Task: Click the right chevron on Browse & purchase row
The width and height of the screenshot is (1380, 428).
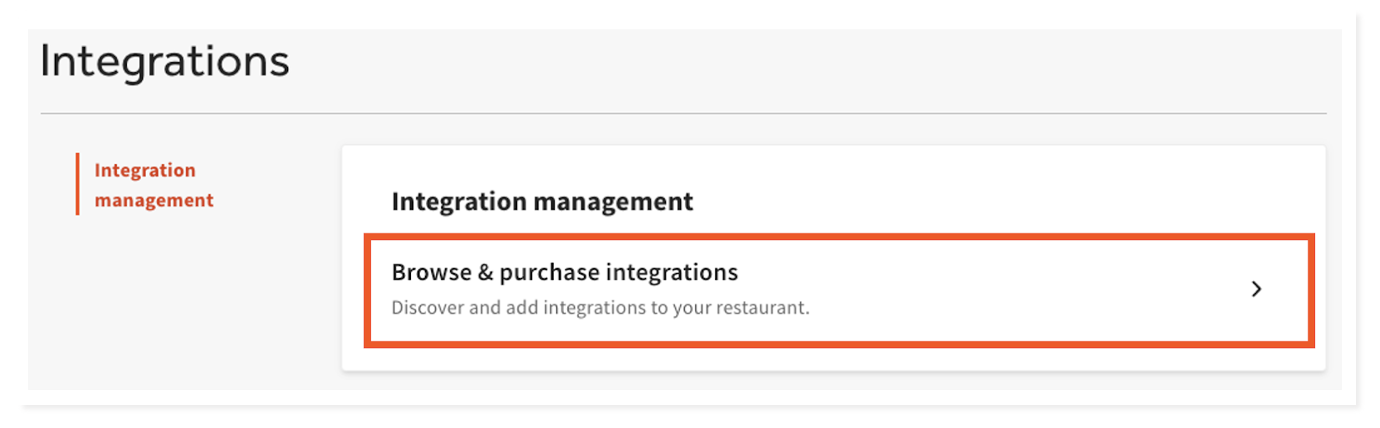Action: click(x=1256, y=290)
